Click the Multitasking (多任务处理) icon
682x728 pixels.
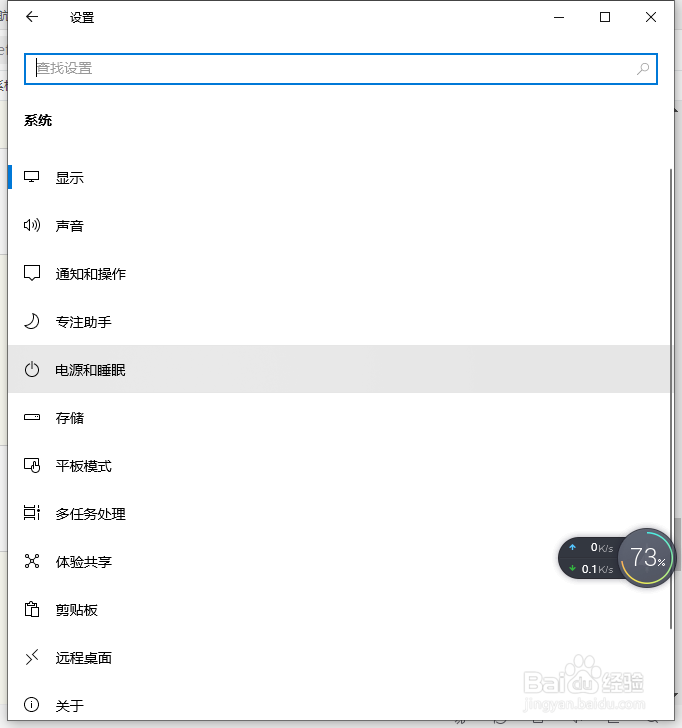click(32, 514)
